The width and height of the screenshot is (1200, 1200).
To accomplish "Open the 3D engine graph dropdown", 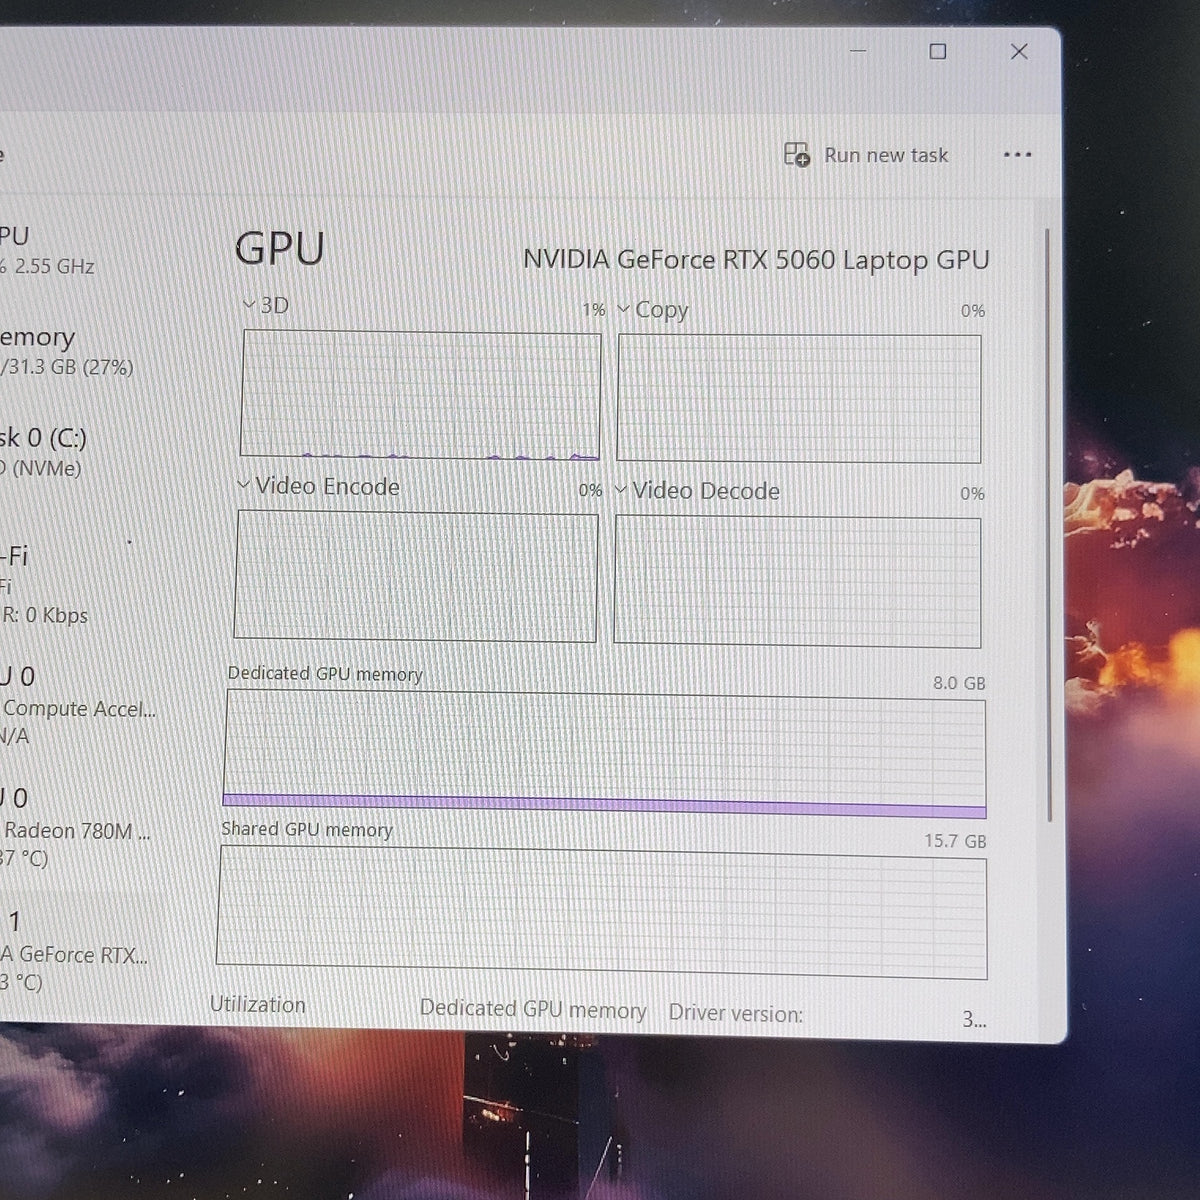I will coord(249,304).
